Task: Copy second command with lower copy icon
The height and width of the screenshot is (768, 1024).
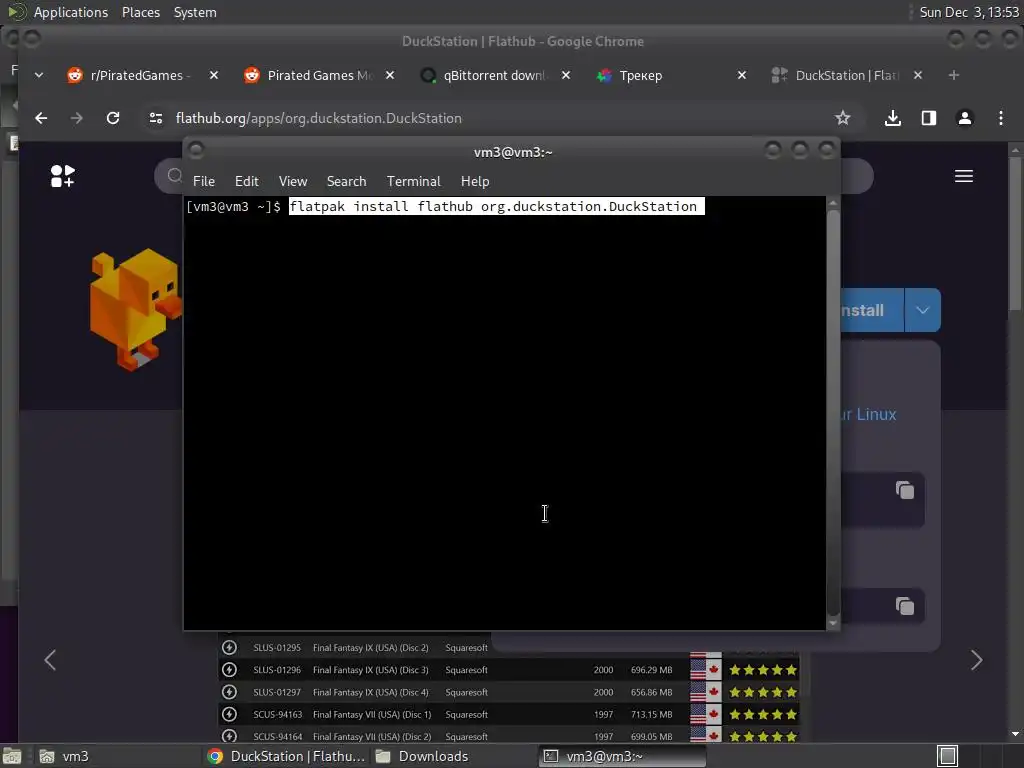Action: [904, 606]
